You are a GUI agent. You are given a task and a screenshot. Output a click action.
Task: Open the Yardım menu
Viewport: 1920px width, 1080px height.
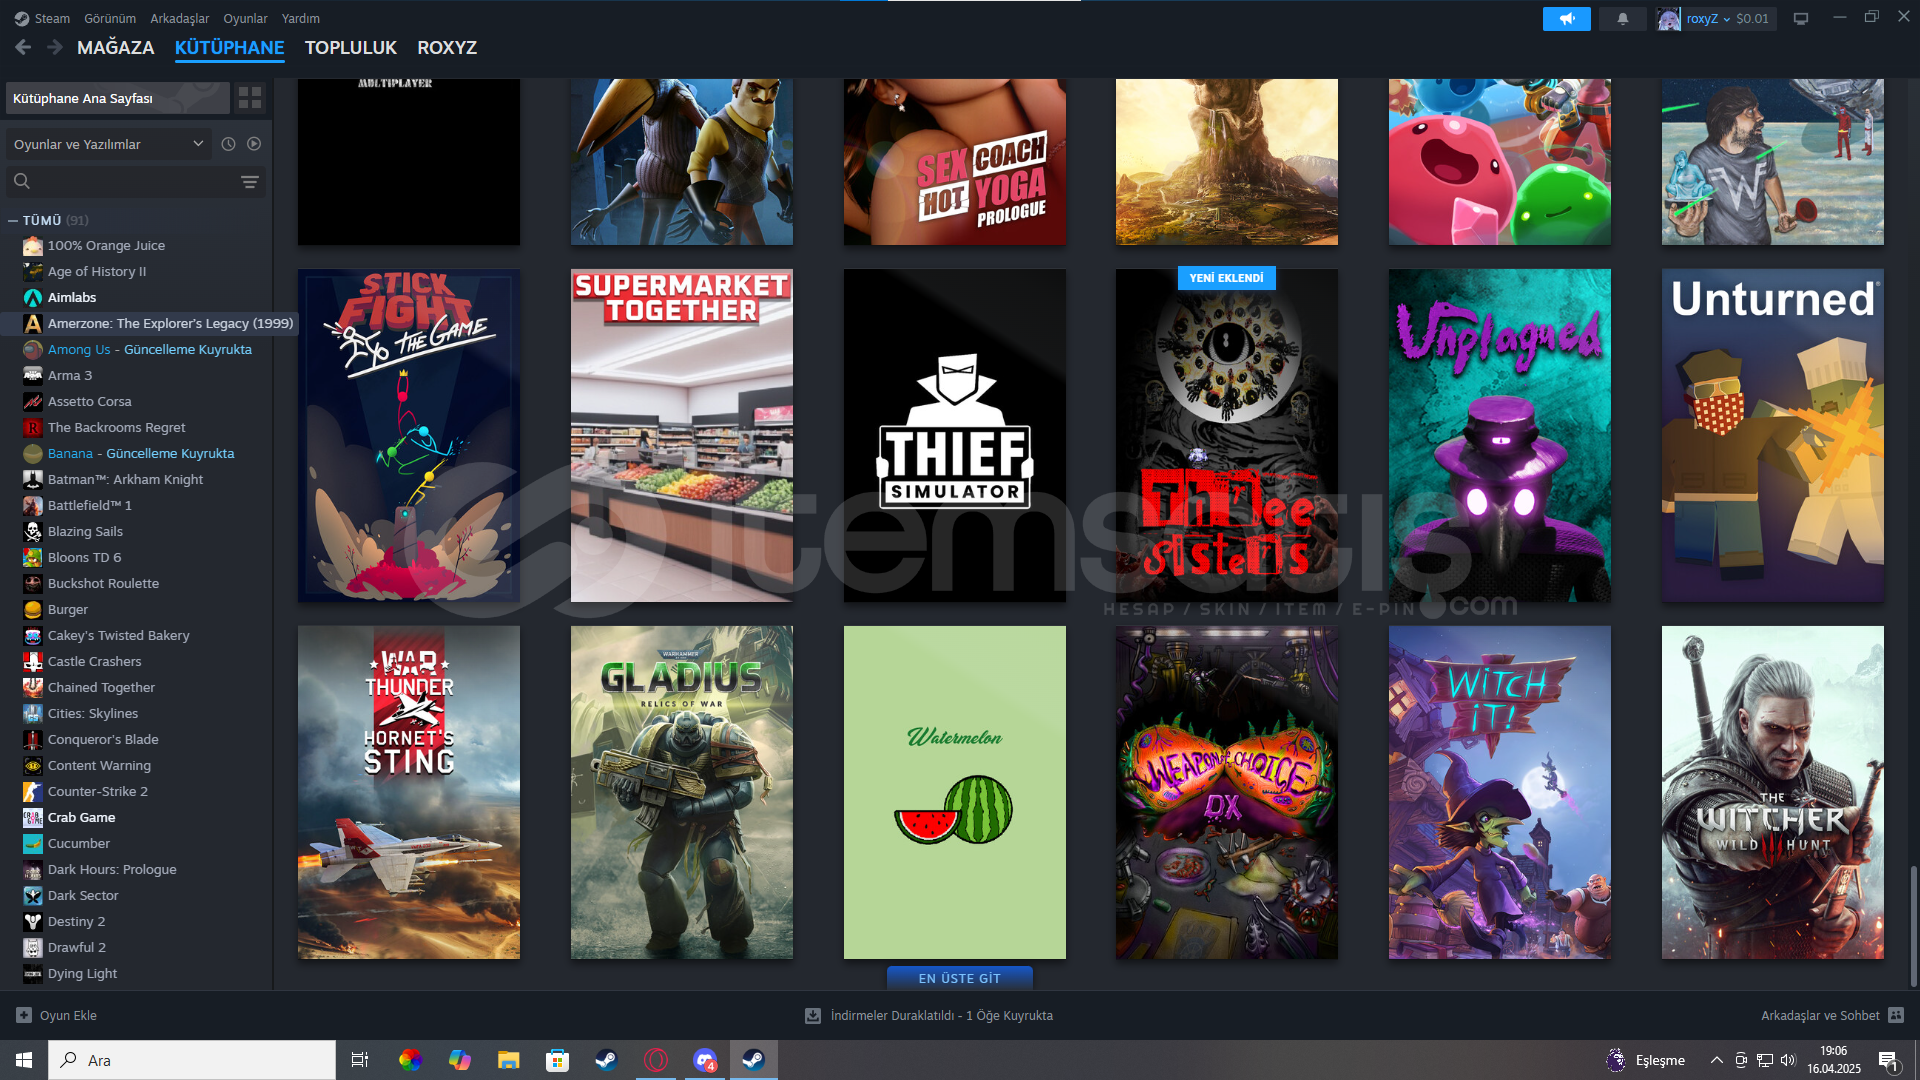click(301, 18)
